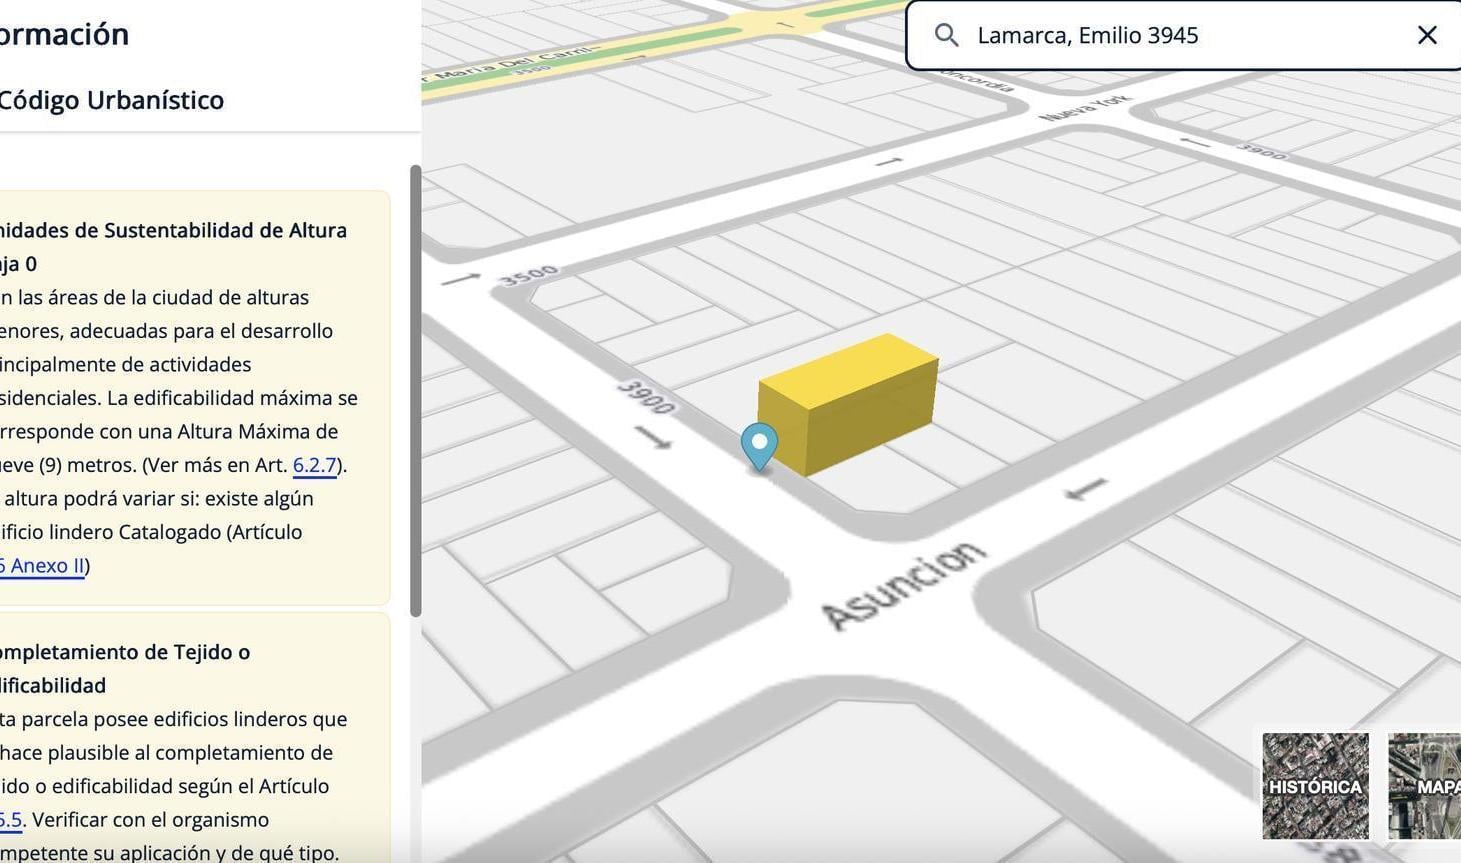
Task: Click the Código Urbanístico heading
Action: 111,100
